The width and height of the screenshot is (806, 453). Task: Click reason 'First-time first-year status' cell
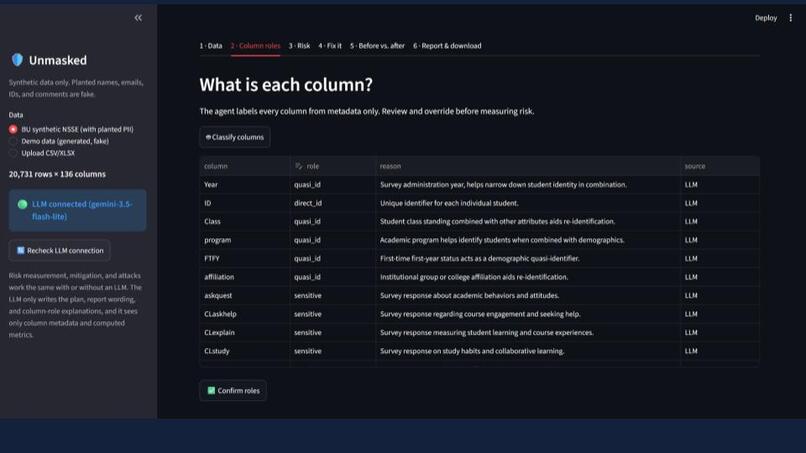point(528,259)
